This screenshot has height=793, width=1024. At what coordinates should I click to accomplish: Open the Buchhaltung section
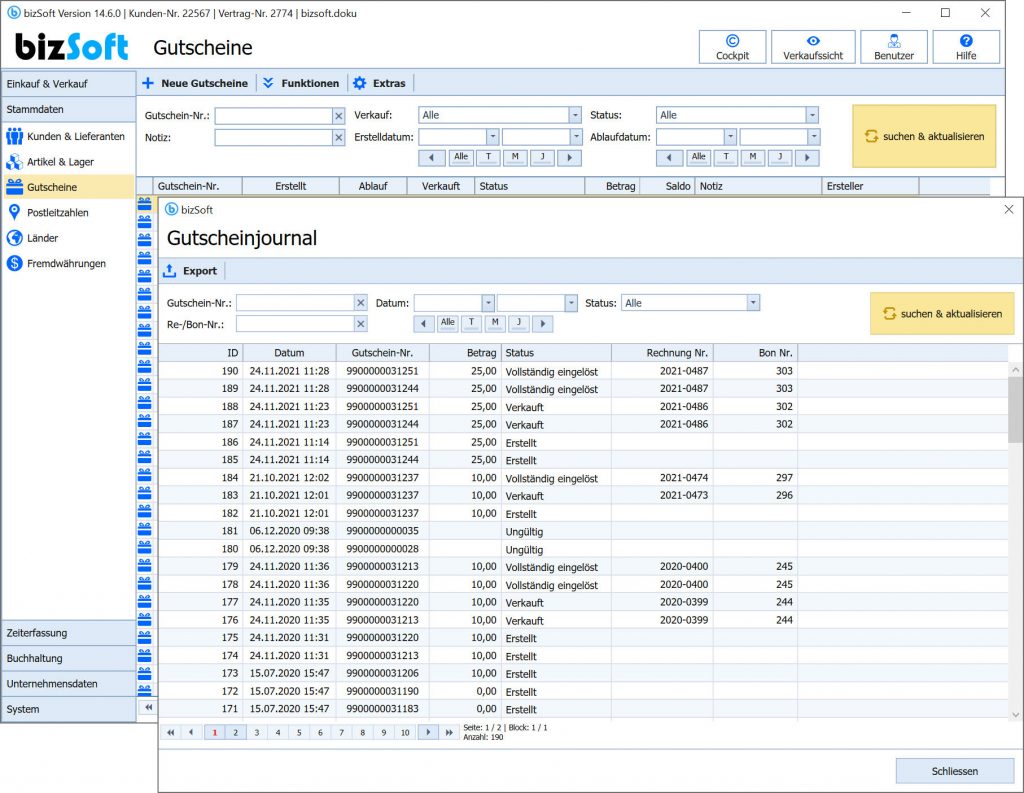pyautogui.click(x=68, y=658)
